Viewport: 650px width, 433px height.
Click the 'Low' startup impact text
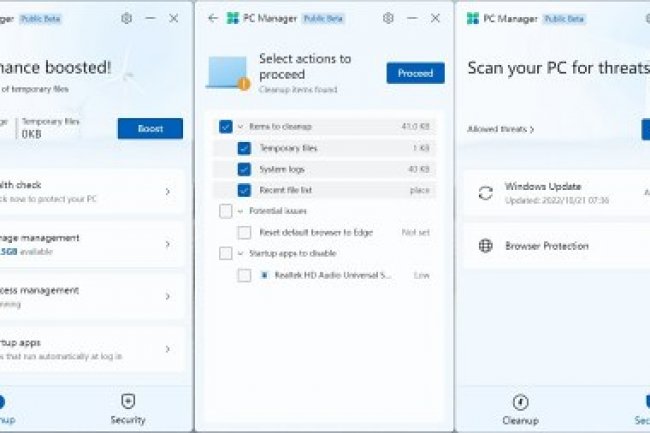click(x=422, y=275)
